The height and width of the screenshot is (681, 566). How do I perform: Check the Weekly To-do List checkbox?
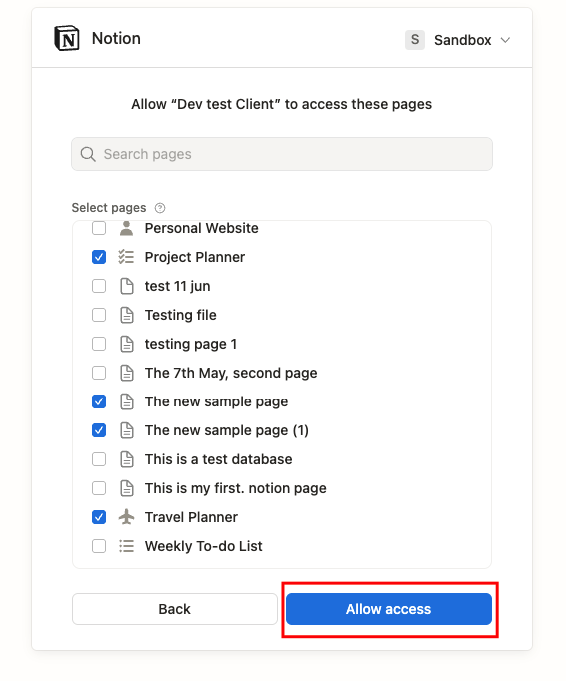[x=99, y=546]
